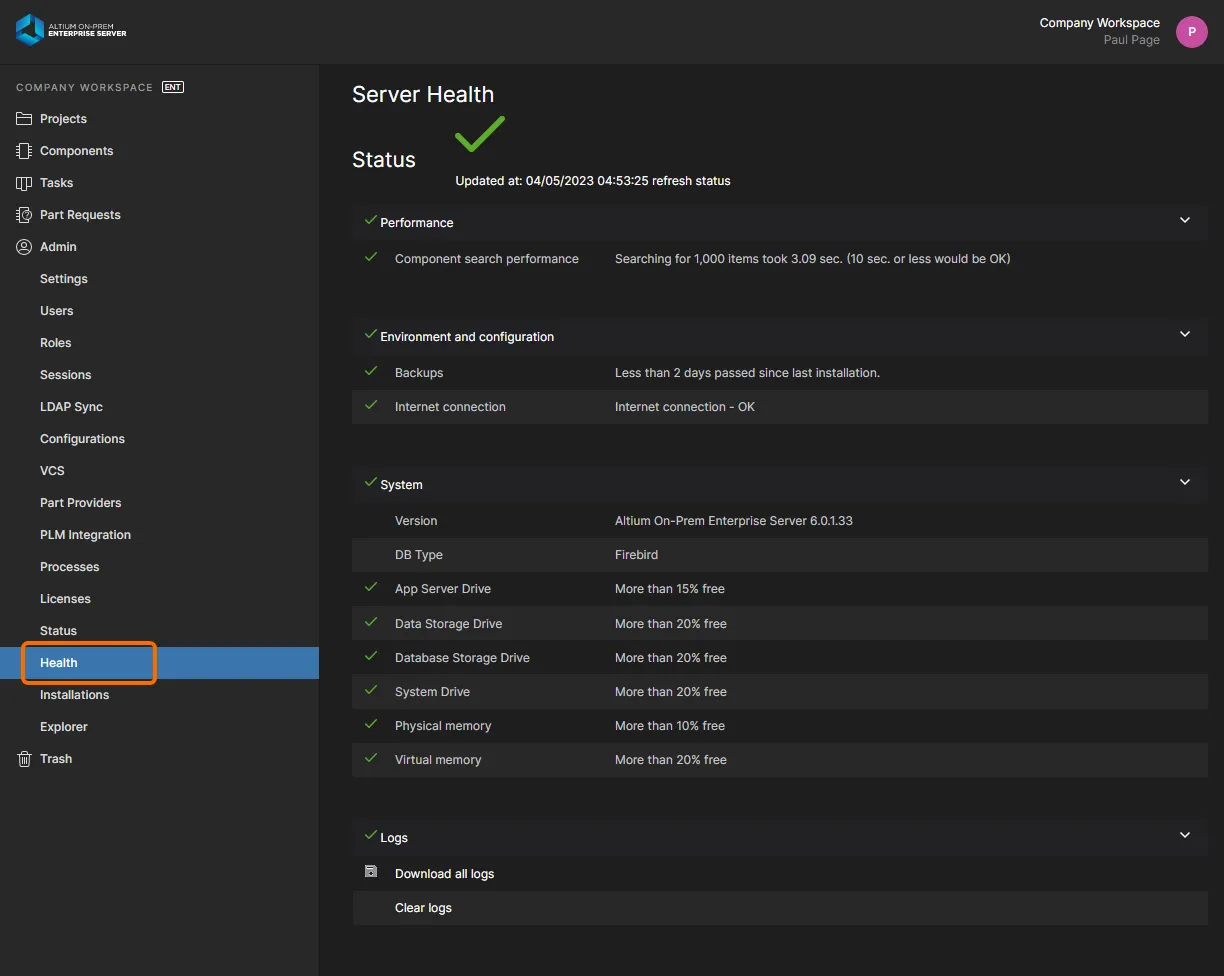Click the ENT badge beside Company Workspace
The height and width of the screenshot is (976, 1224).
coord(173,87)
